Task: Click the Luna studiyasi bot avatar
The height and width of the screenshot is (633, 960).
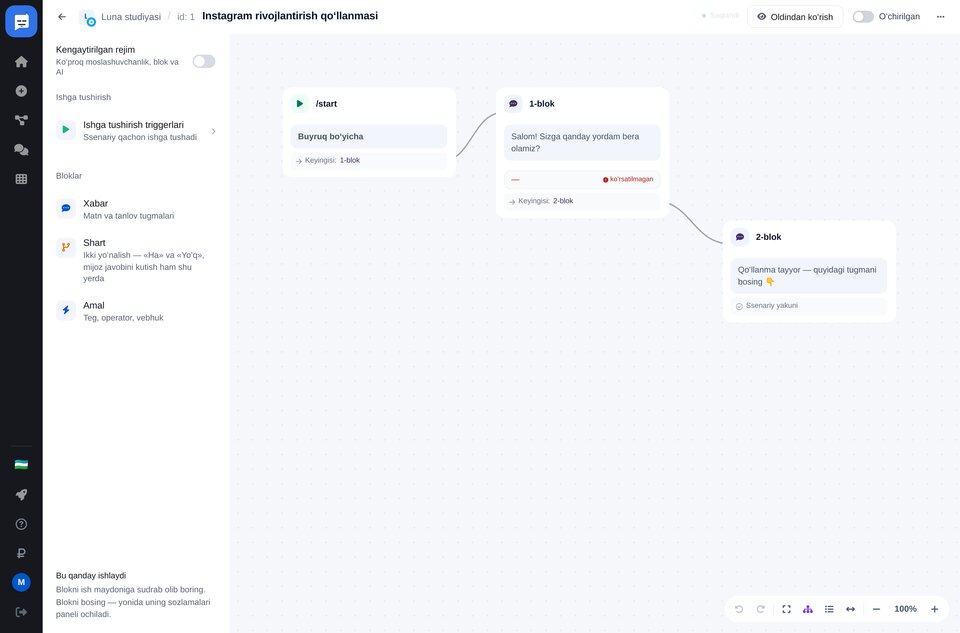Action: [x=88, y=18]
